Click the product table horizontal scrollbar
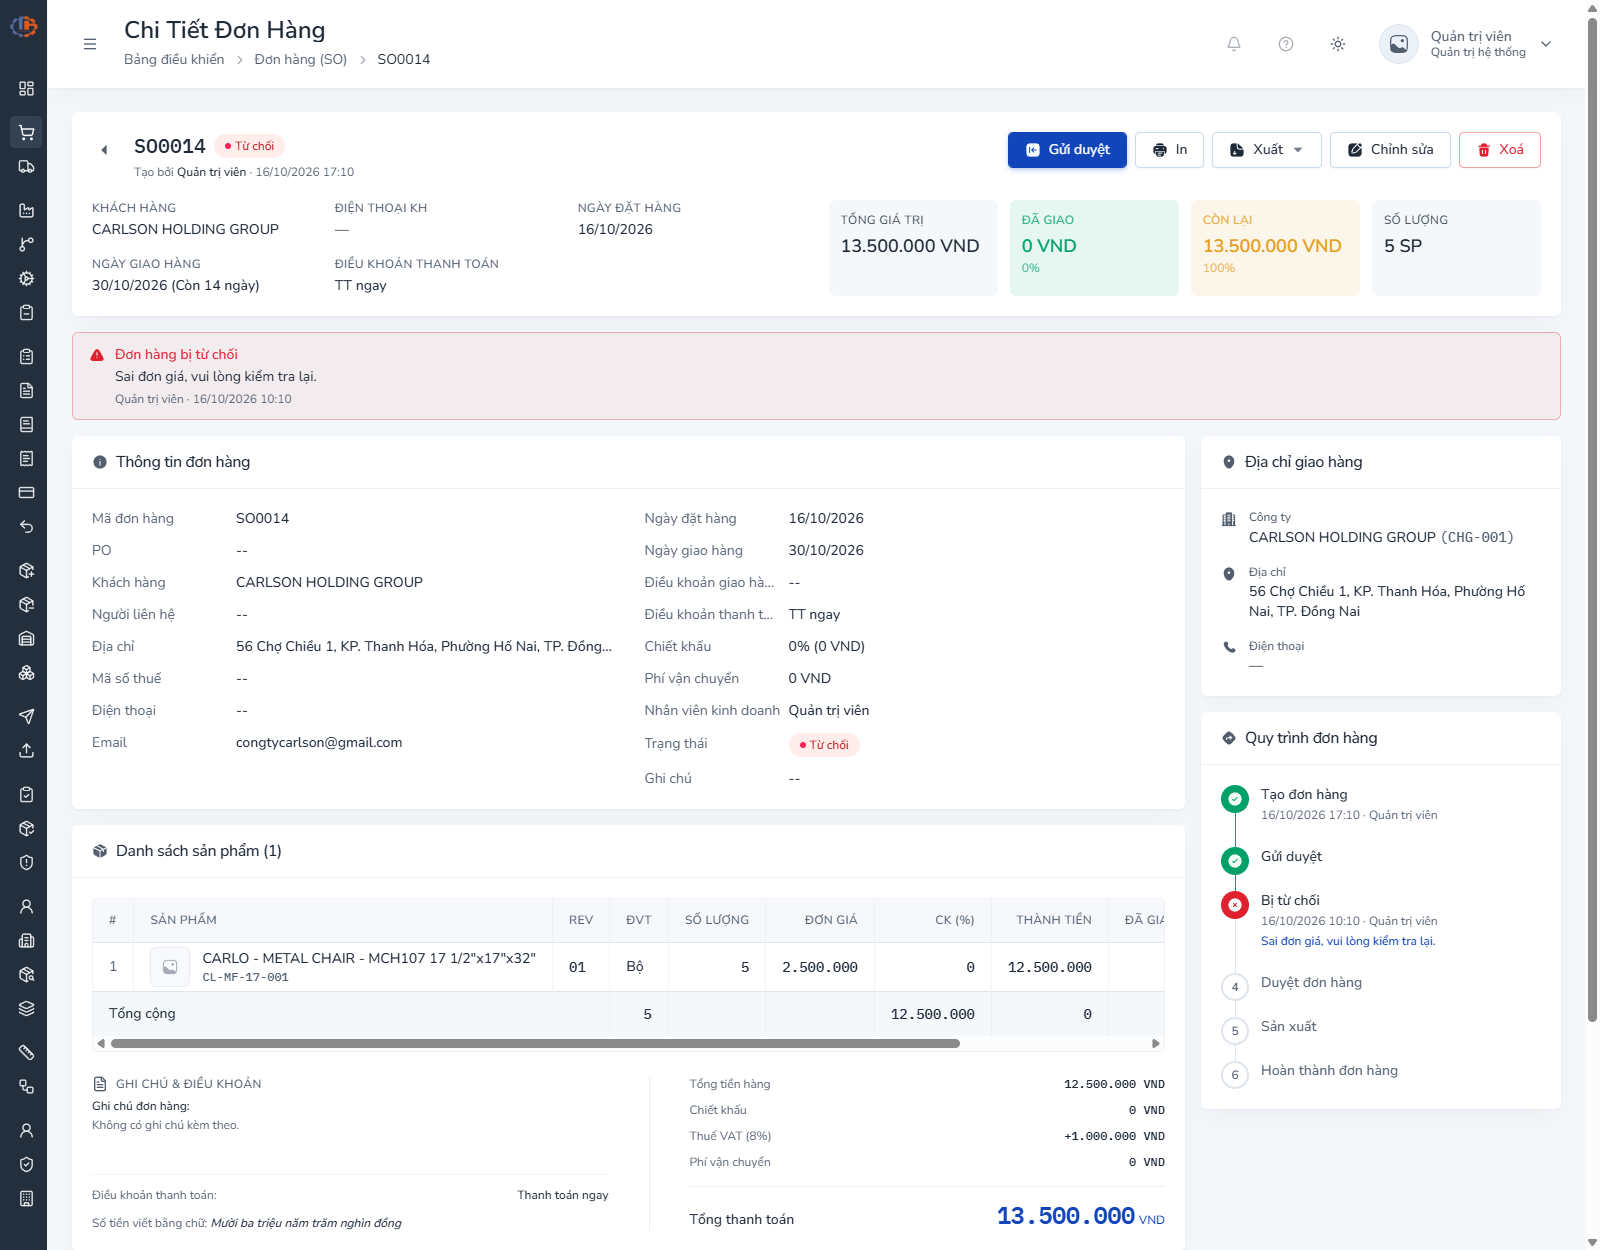Image resolution: width=1600 pixels, height=1250 pixels. click(x=535, y=1043)
